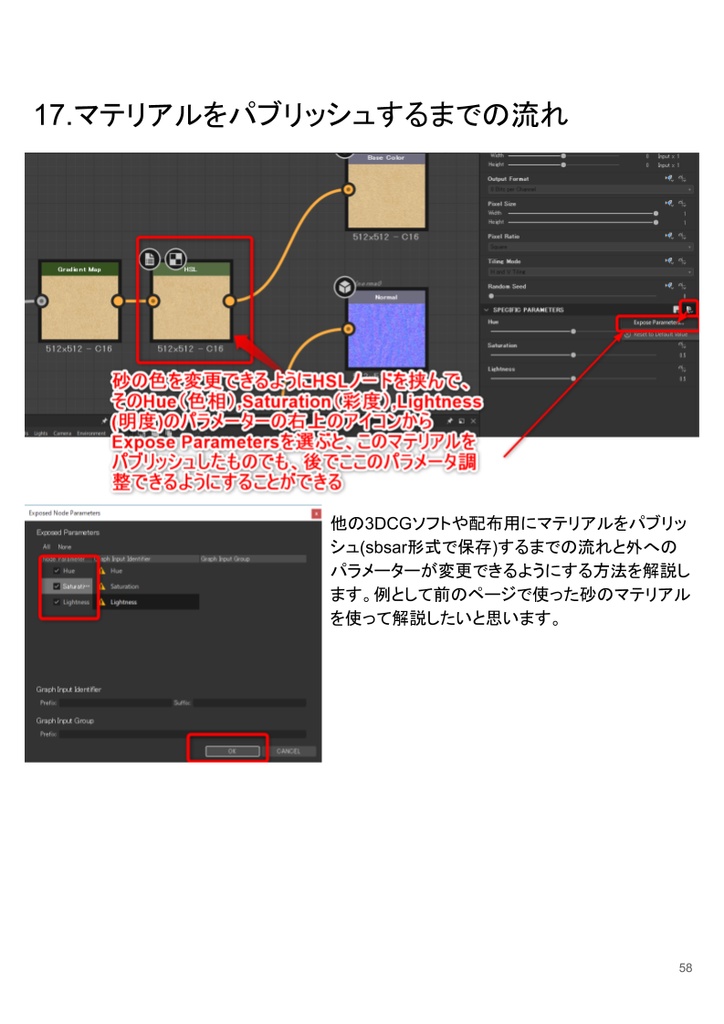Click Graph Input Identifier Prefix field
The image size is (724, 1024).
[x=115, y=703]
